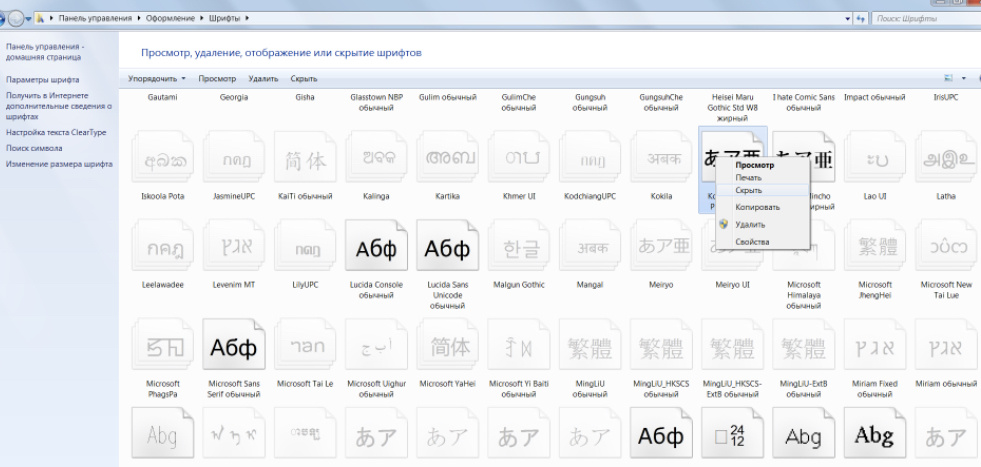Open the view options dropdown arrow

click(x=963, y=78)
